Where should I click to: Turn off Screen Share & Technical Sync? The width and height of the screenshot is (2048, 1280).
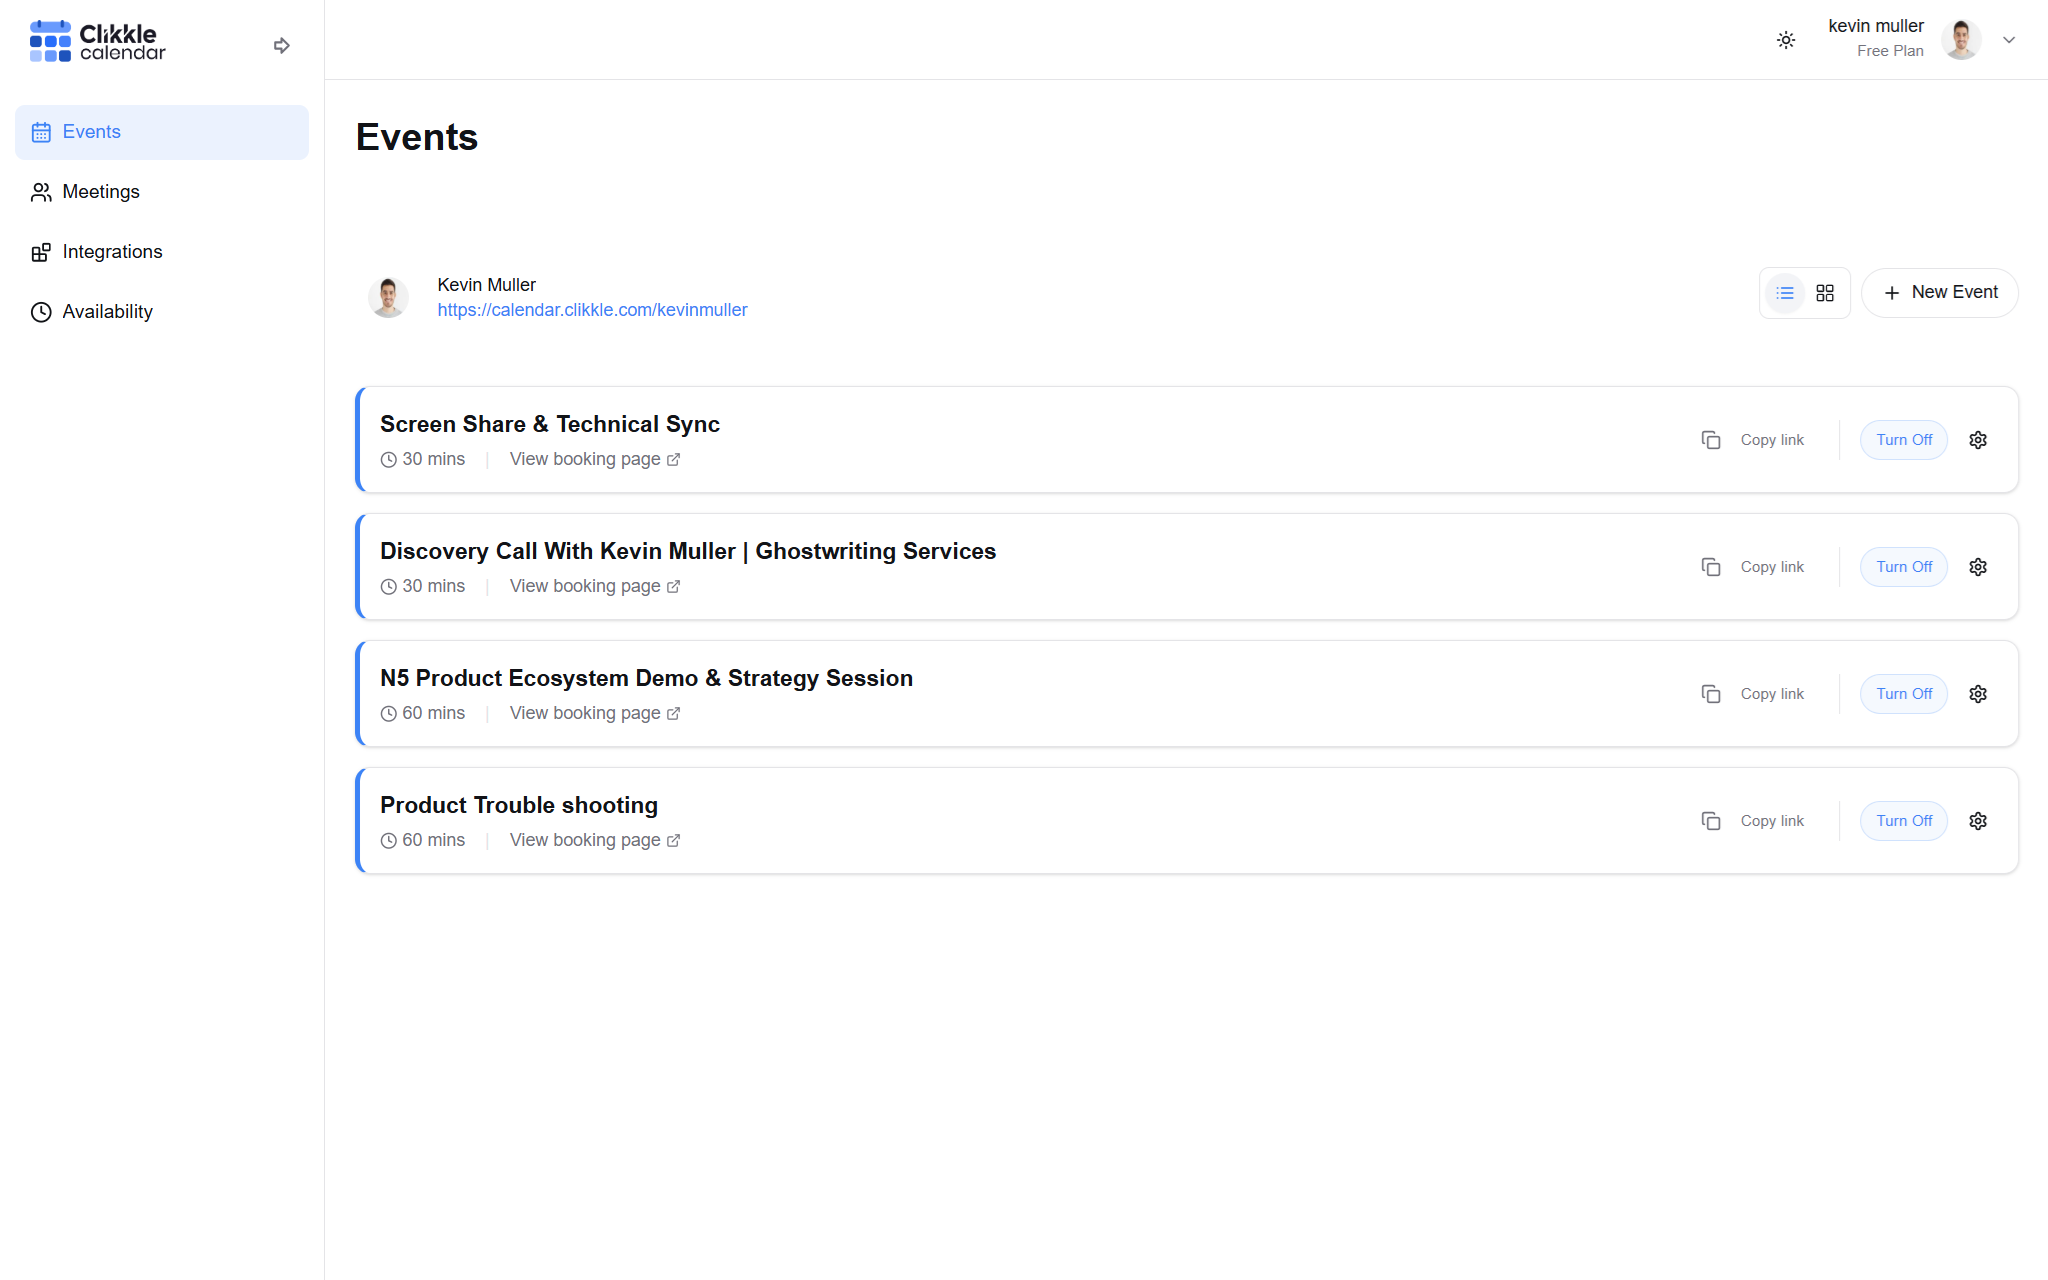pyautogui.click(x=1903, y=440)
